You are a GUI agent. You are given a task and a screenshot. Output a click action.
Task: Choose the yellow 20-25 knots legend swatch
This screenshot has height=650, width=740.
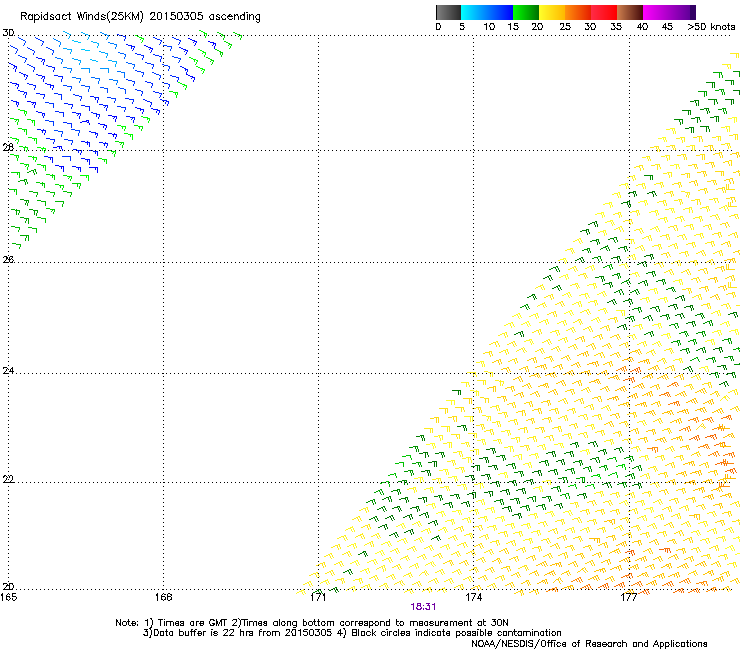point(552,12)
